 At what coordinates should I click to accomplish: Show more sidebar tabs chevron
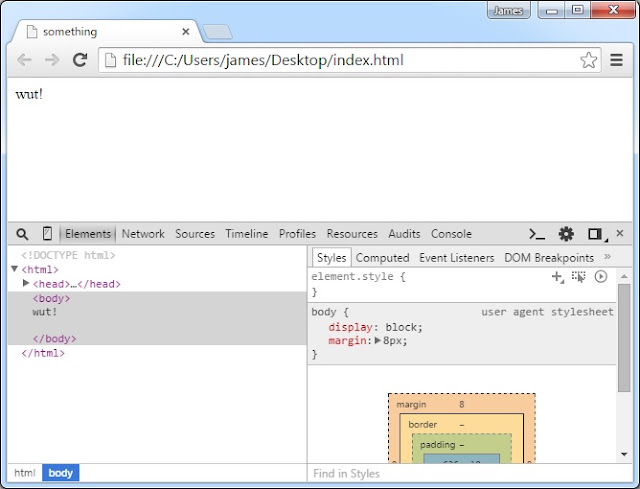607,256
